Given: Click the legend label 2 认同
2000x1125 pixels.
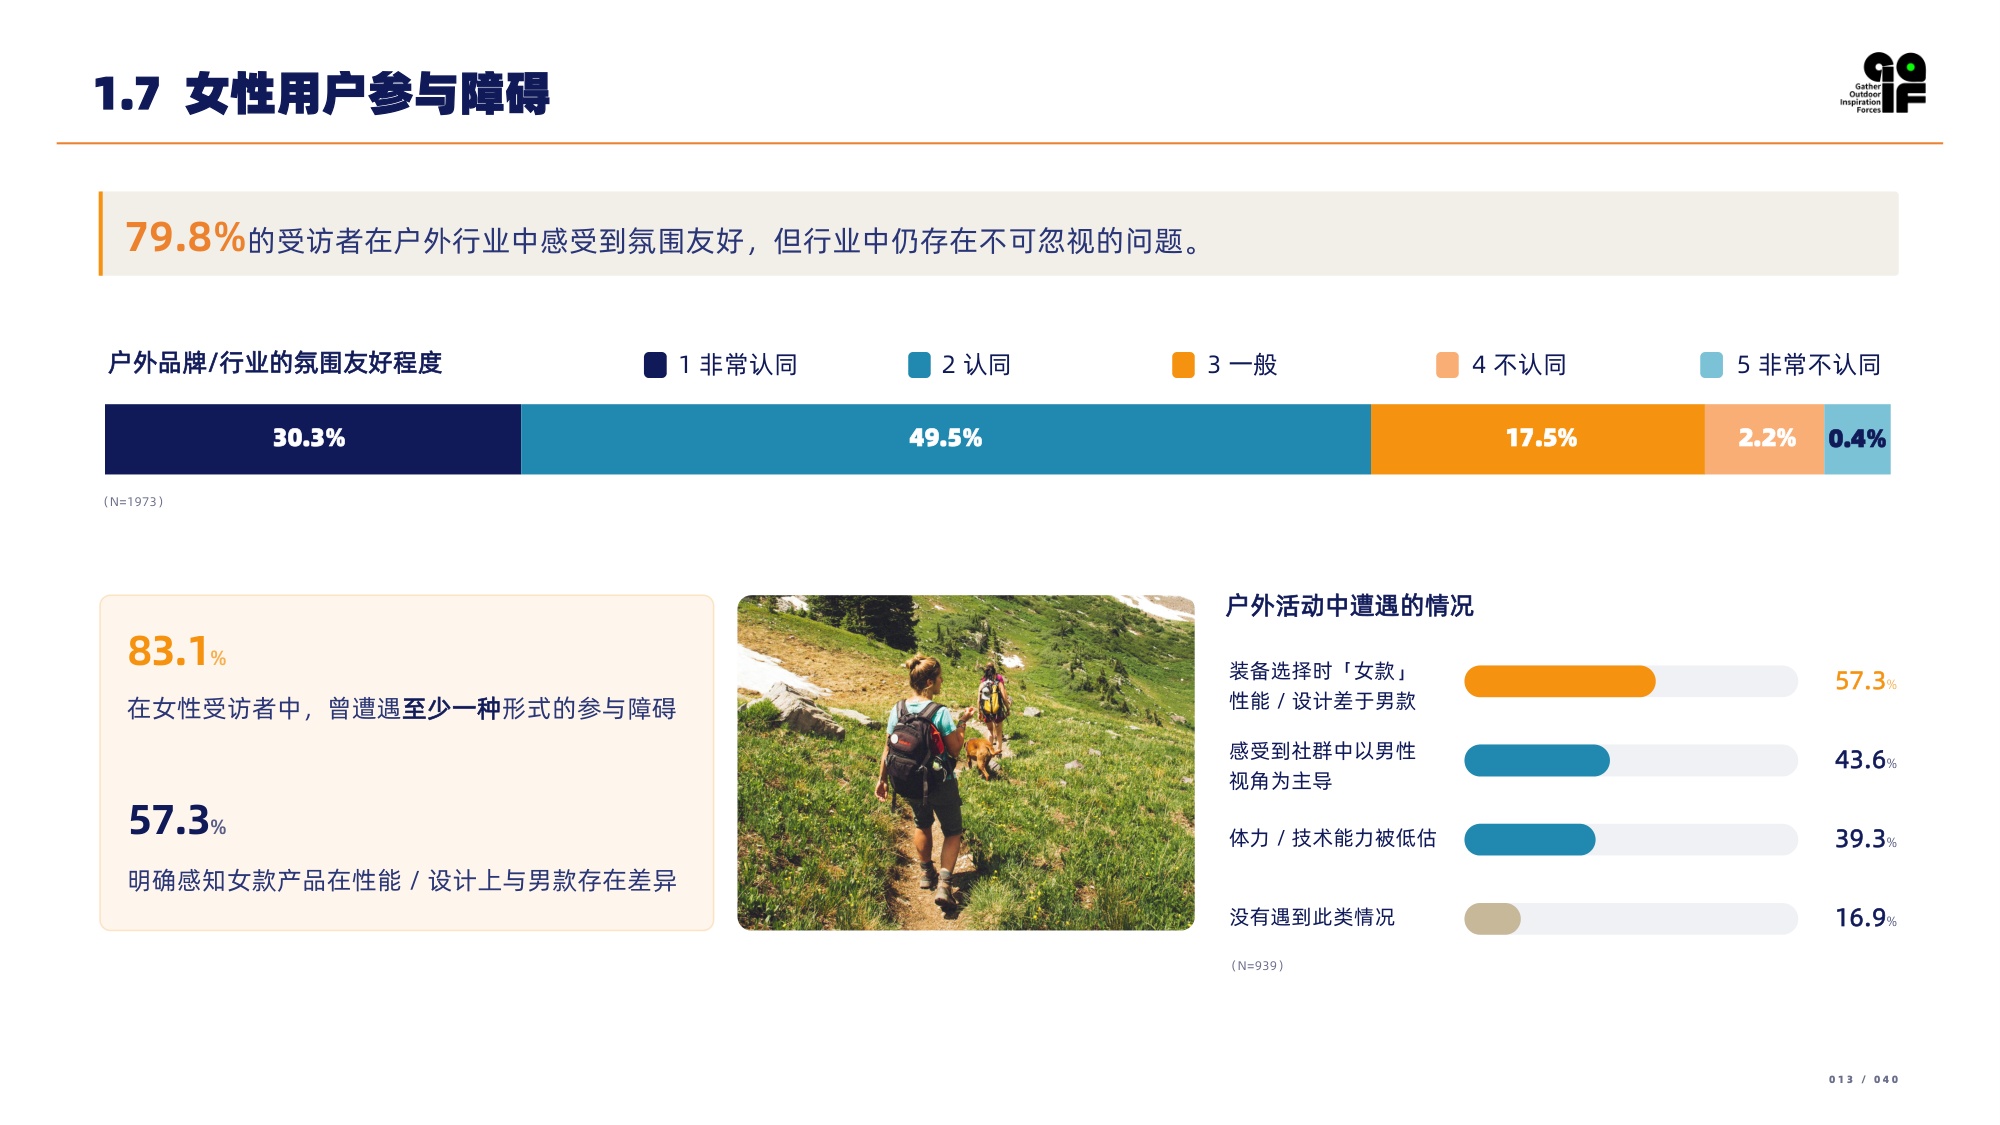Looking at the screenshot, I should 976,365.
